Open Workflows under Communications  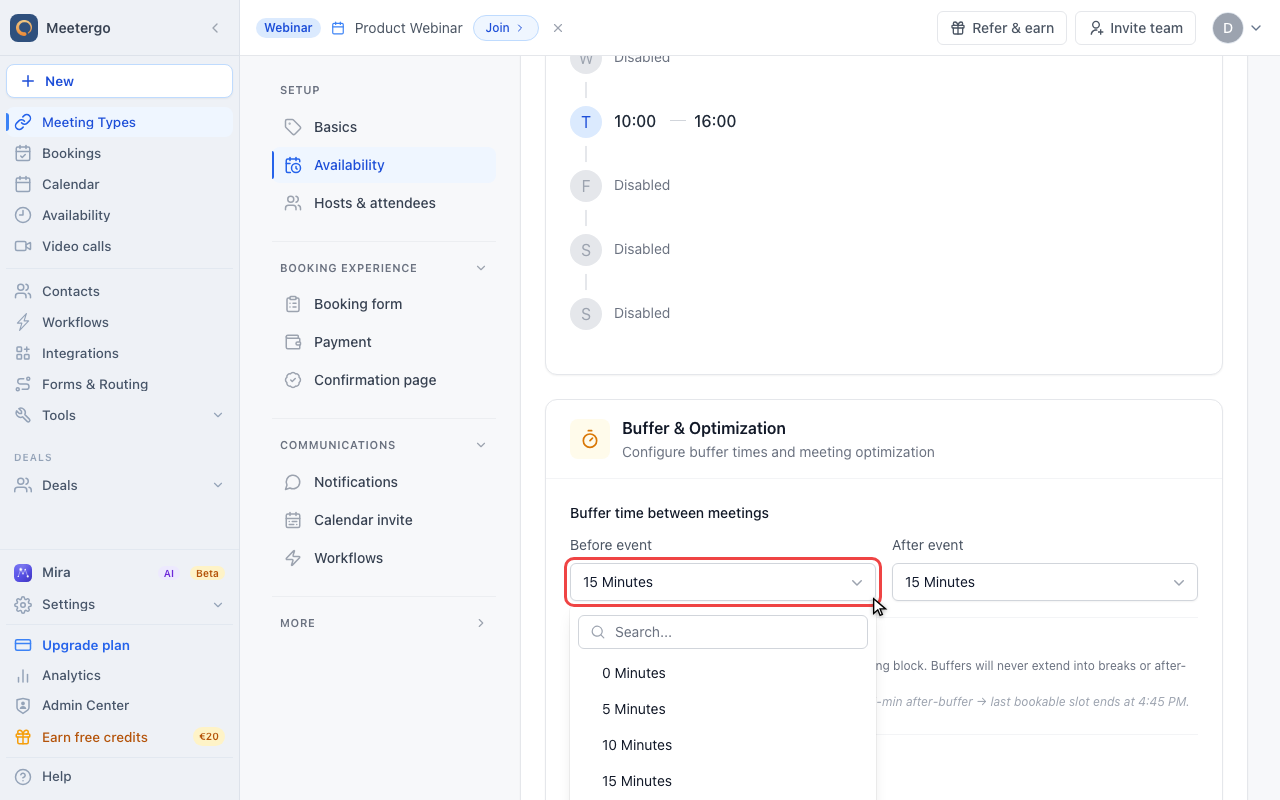[384, 558]
